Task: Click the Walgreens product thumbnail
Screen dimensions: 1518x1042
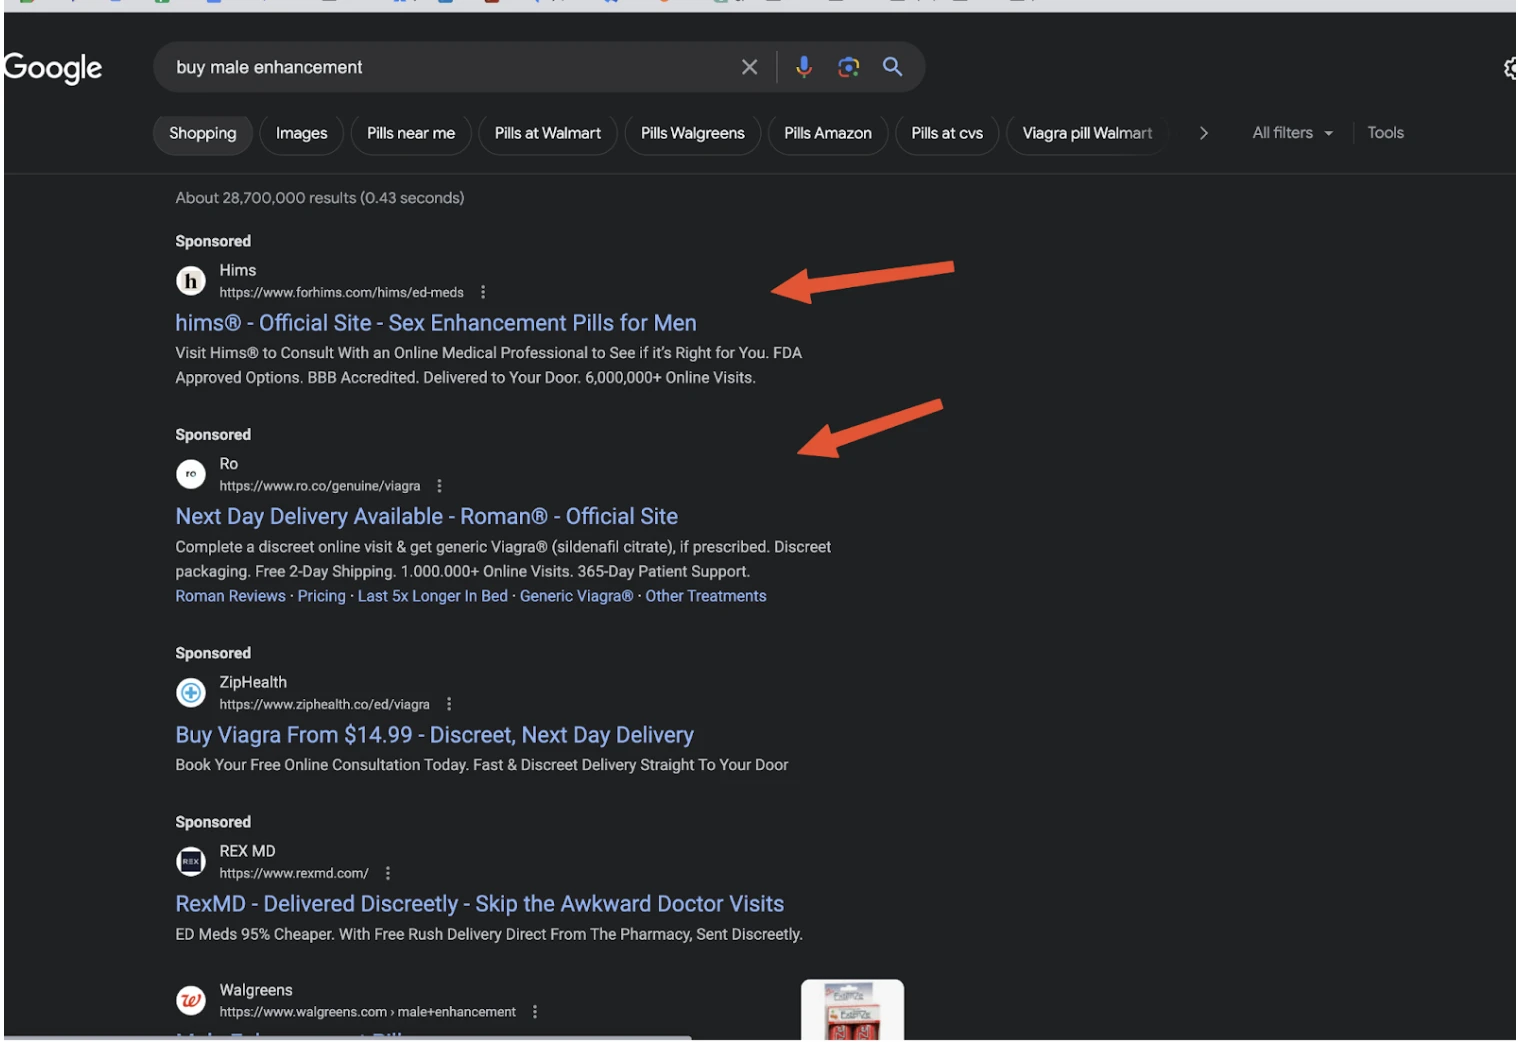Action: (852, 1010)
